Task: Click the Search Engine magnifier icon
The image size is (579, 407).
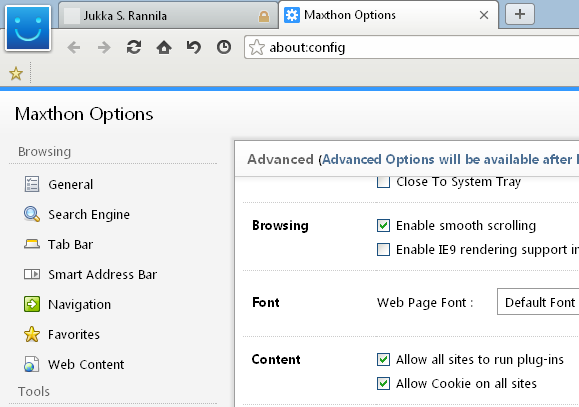Action: click(x=32, y=214)
